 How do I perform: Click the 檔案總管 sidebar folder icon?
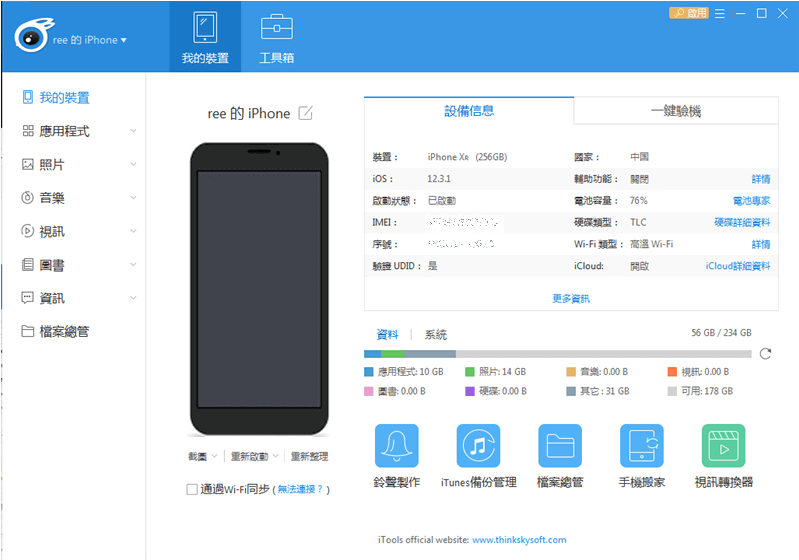point(28,331)
